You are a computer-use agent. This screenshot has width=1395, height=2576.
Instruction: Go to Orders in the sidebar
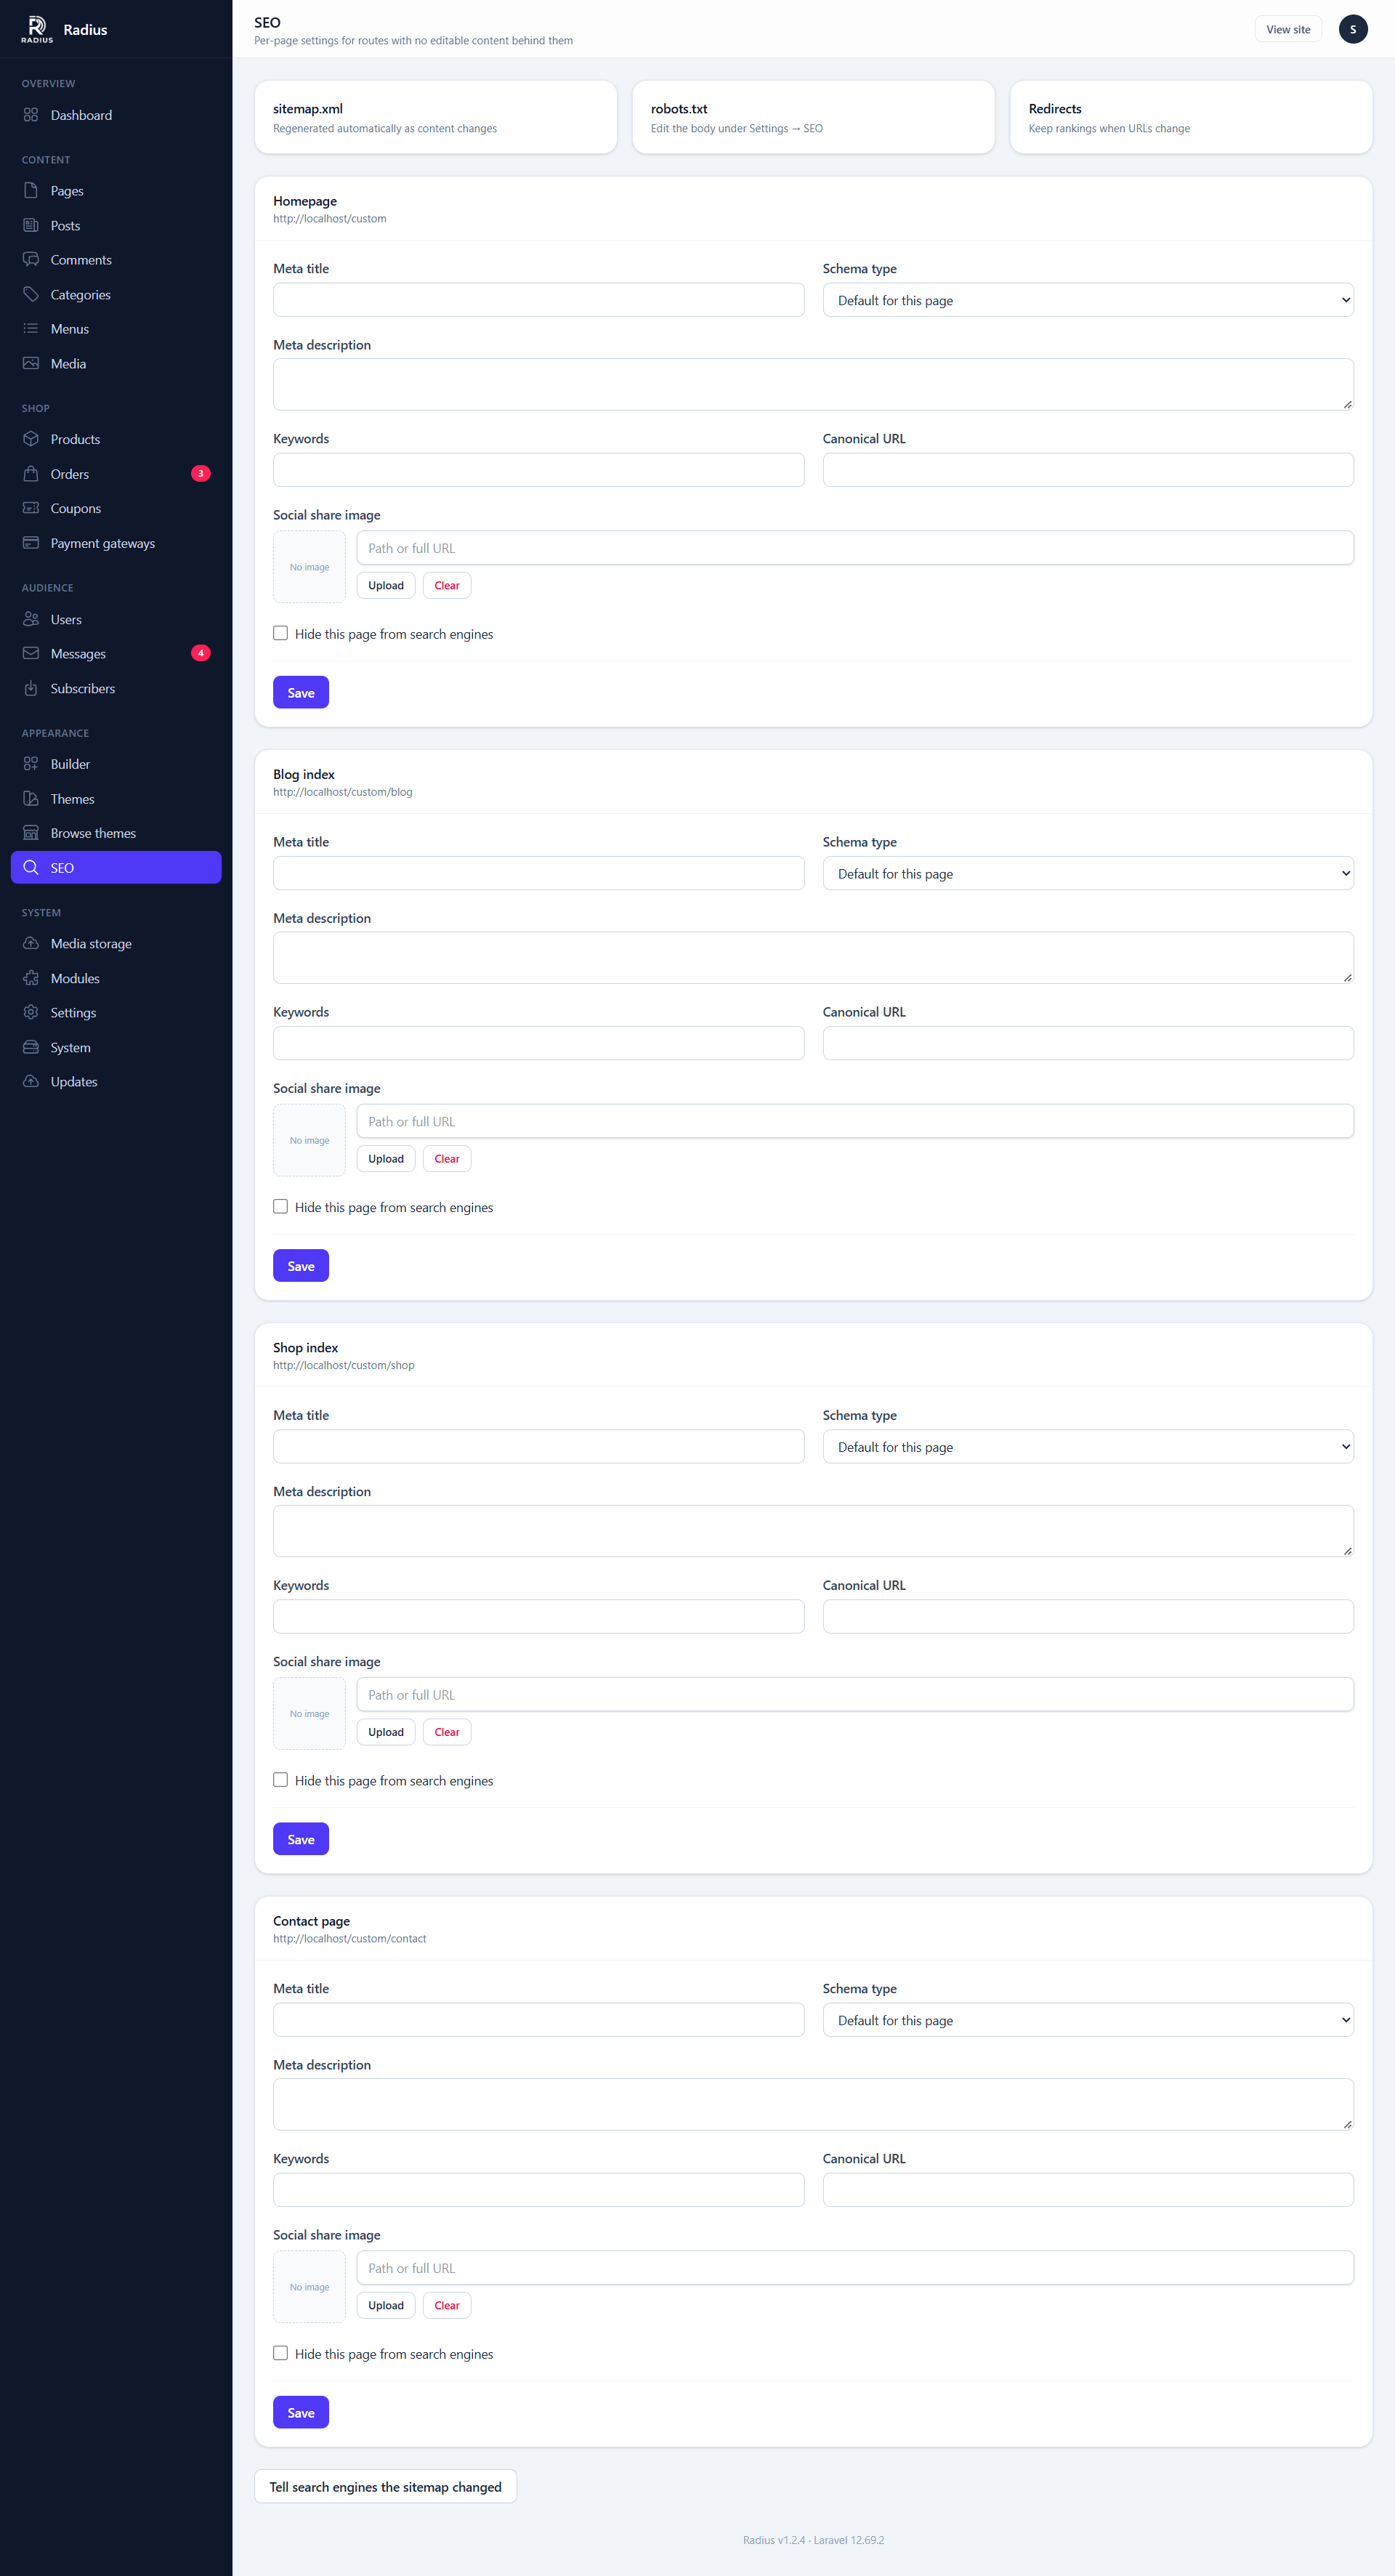116,474
